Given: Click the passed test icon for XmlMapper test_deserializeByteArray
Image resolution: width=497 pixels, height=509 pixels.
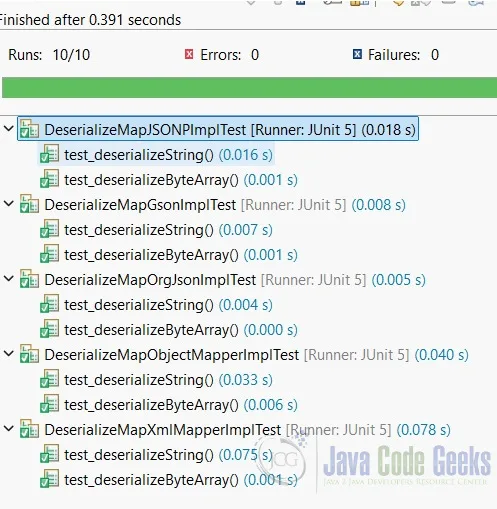Looking at the screenshot, I should coord(49,479).
